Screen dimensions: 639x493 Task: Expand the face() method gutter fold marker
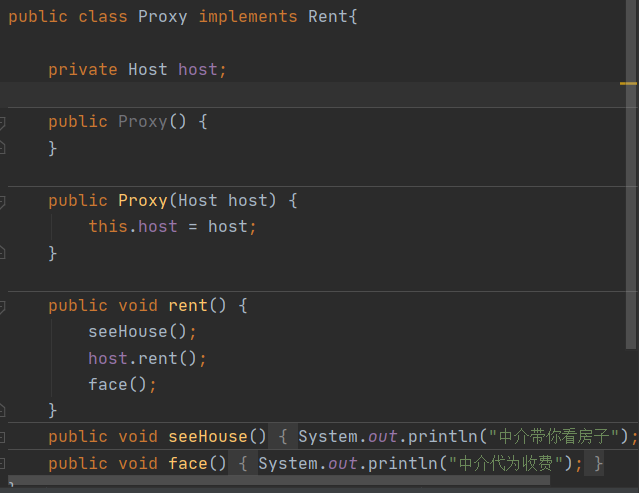[x=2, y=464]
